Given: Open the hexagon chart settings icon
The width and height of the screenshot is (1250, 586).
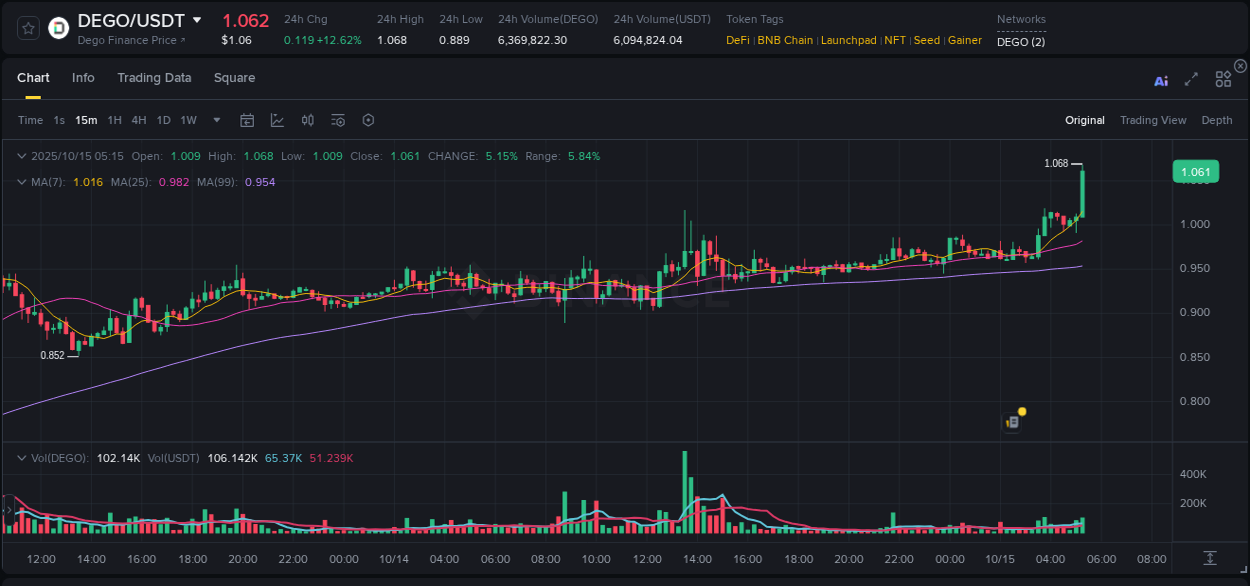Looking at the screenshot, I should pyautogui.click(x=368, y=120).
